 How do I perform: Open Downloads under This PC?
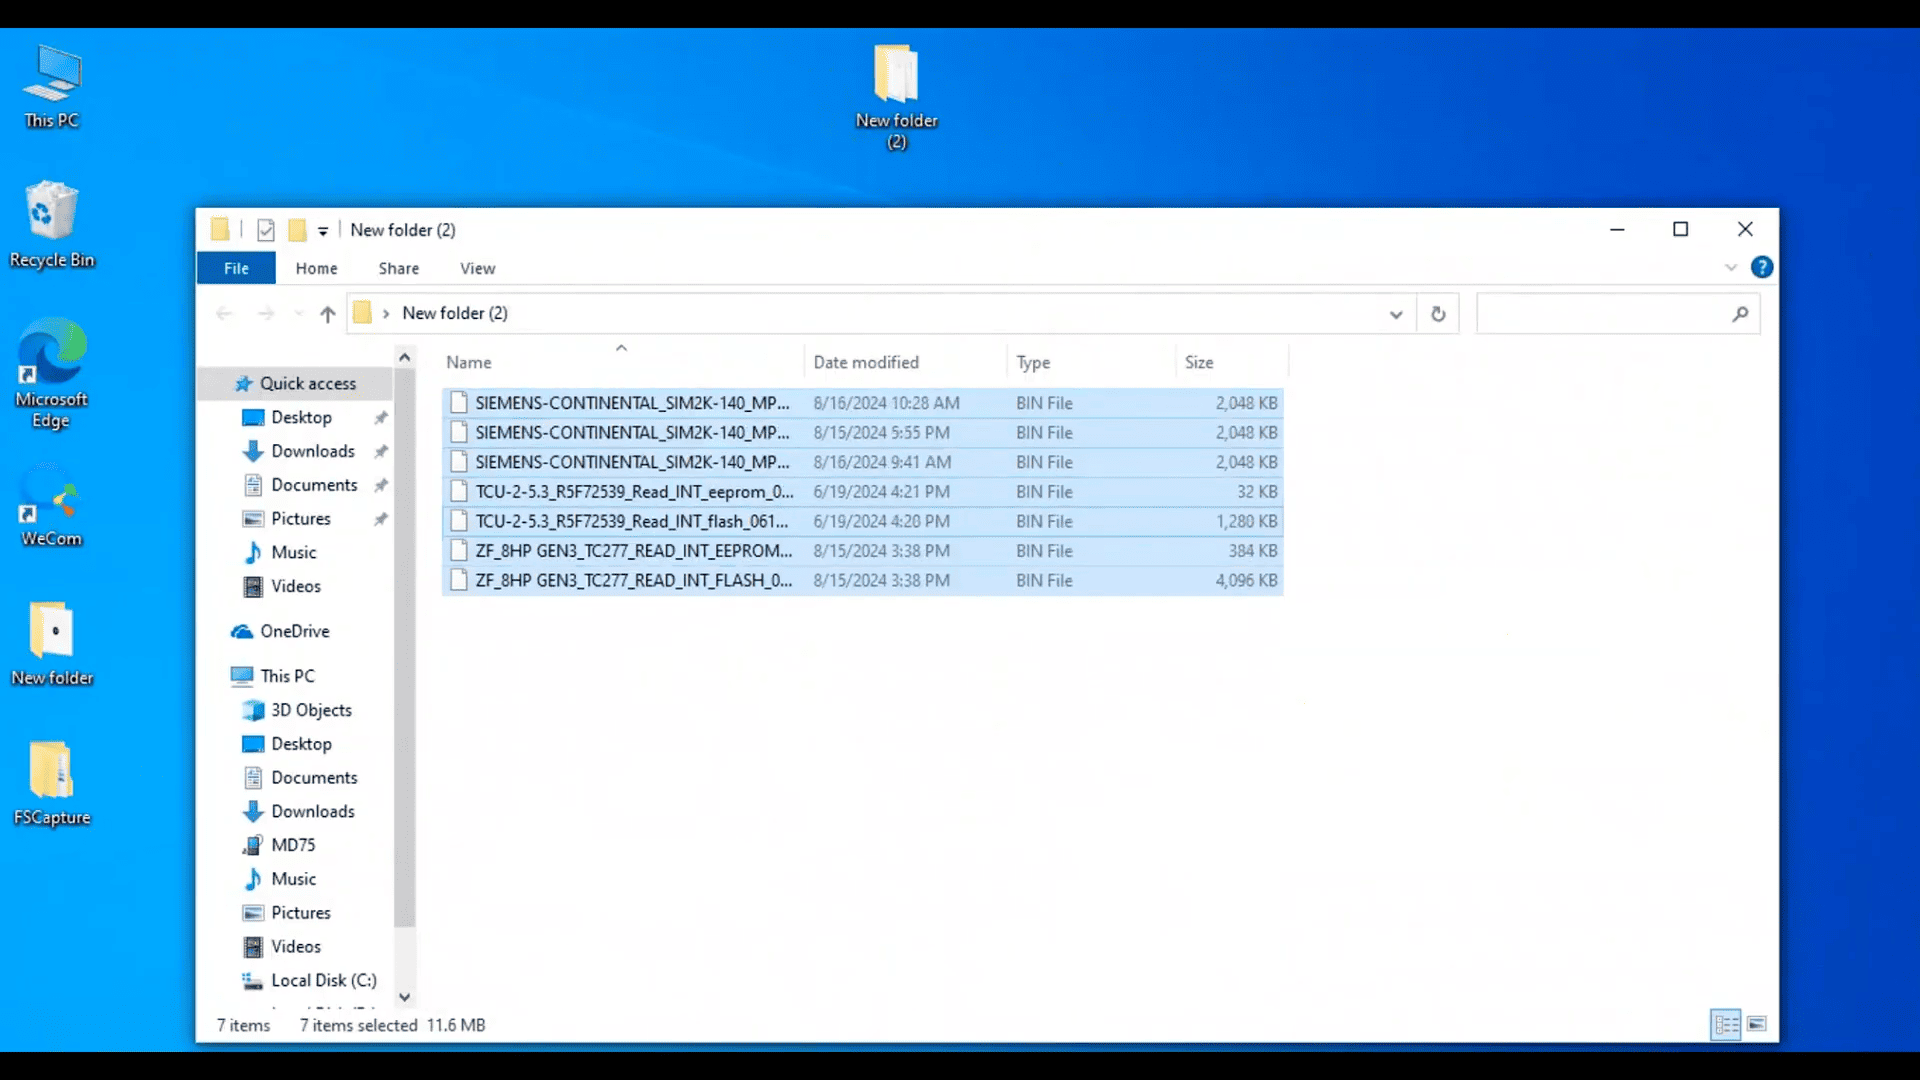coord(312,811)
